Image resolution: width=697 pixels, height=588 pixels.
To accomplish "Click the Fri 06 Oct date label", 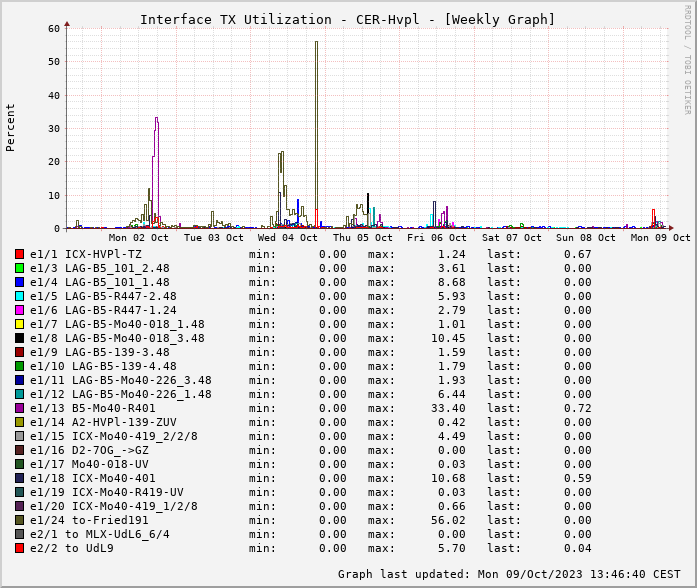I will [x=436, y=238].
